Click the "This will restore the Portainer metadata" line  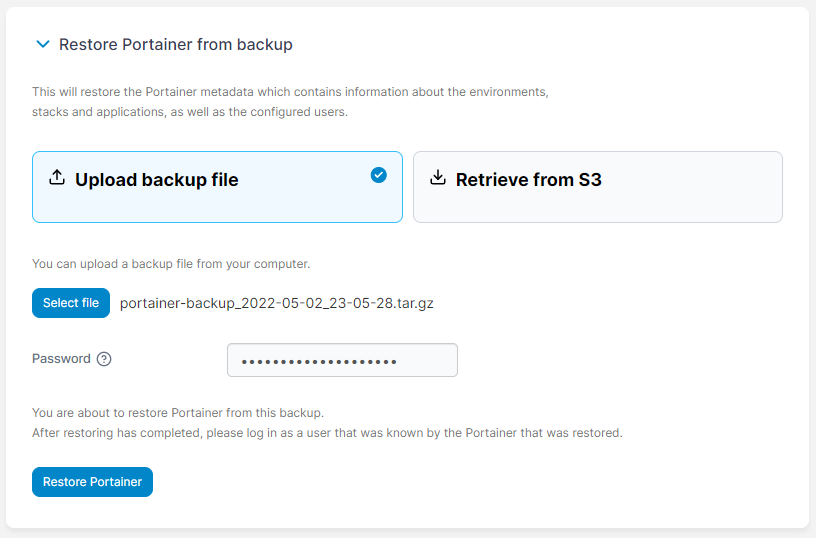pos(290,92)
